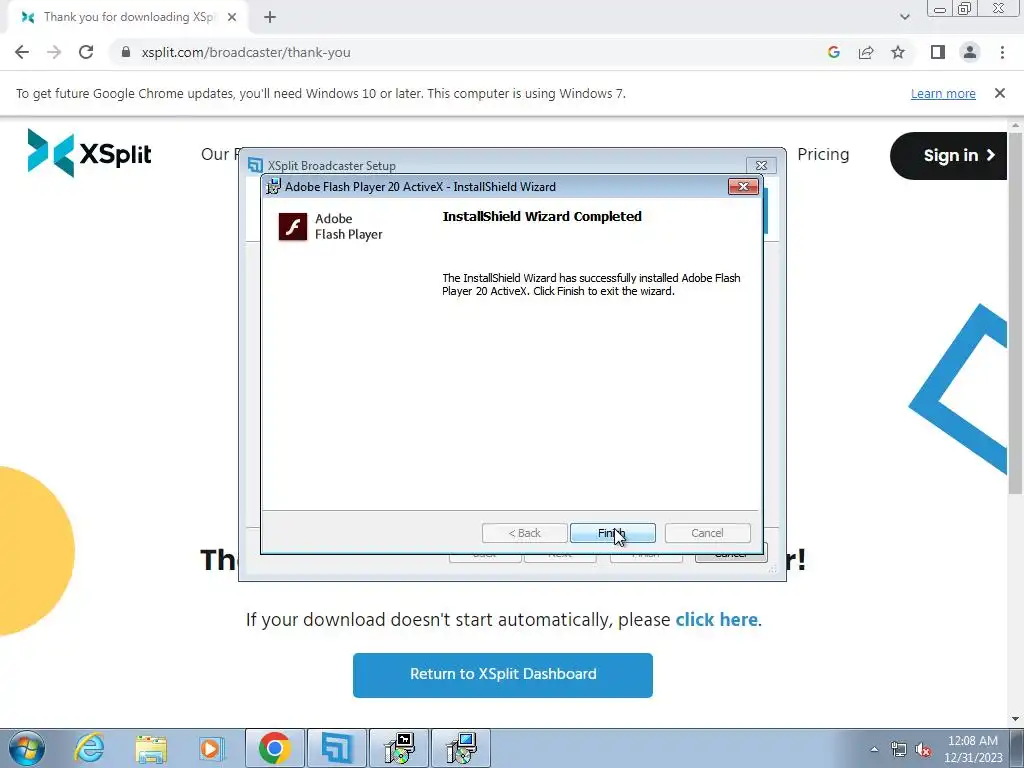The image size is (1024, 768).
Task: Toggle the Chrome side panel icon
Action: pos(938,52)
